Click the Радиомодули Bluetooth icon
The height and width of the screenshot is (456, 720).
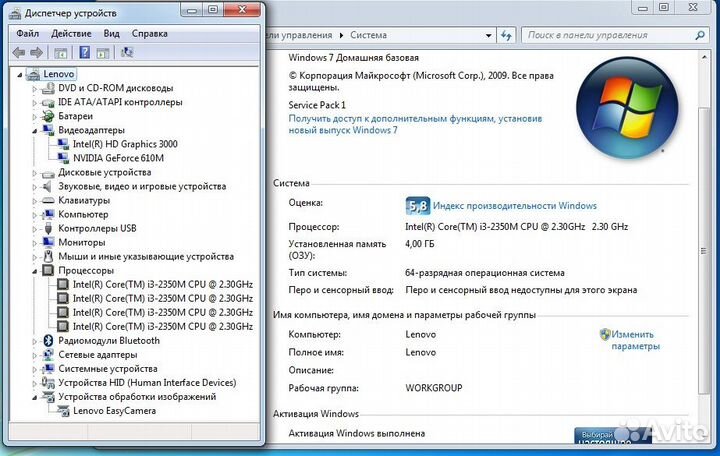(48, 341)
